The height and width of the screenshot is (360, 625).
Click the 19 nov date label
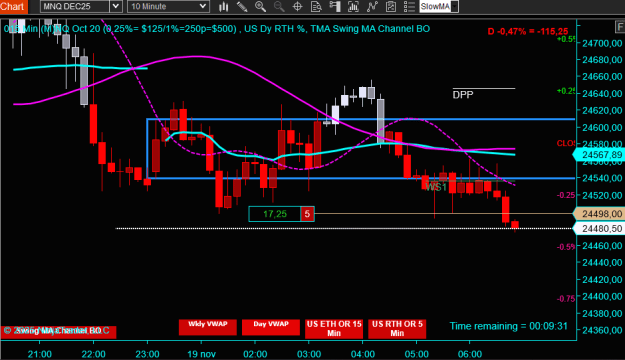201,354
